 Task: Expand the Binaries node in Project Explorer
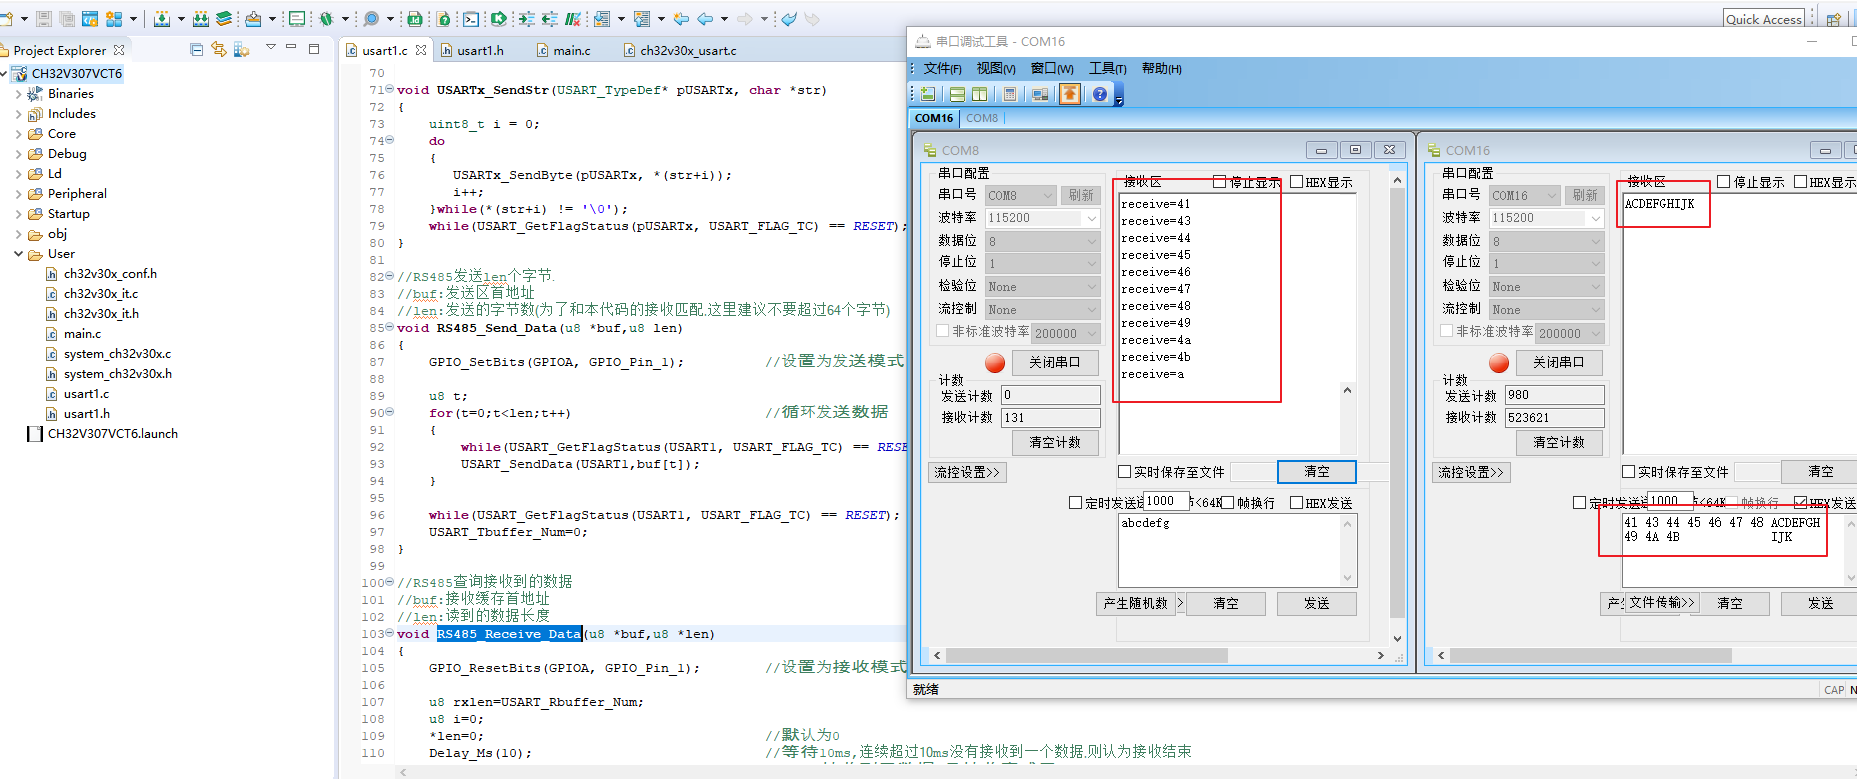point(18,94)
